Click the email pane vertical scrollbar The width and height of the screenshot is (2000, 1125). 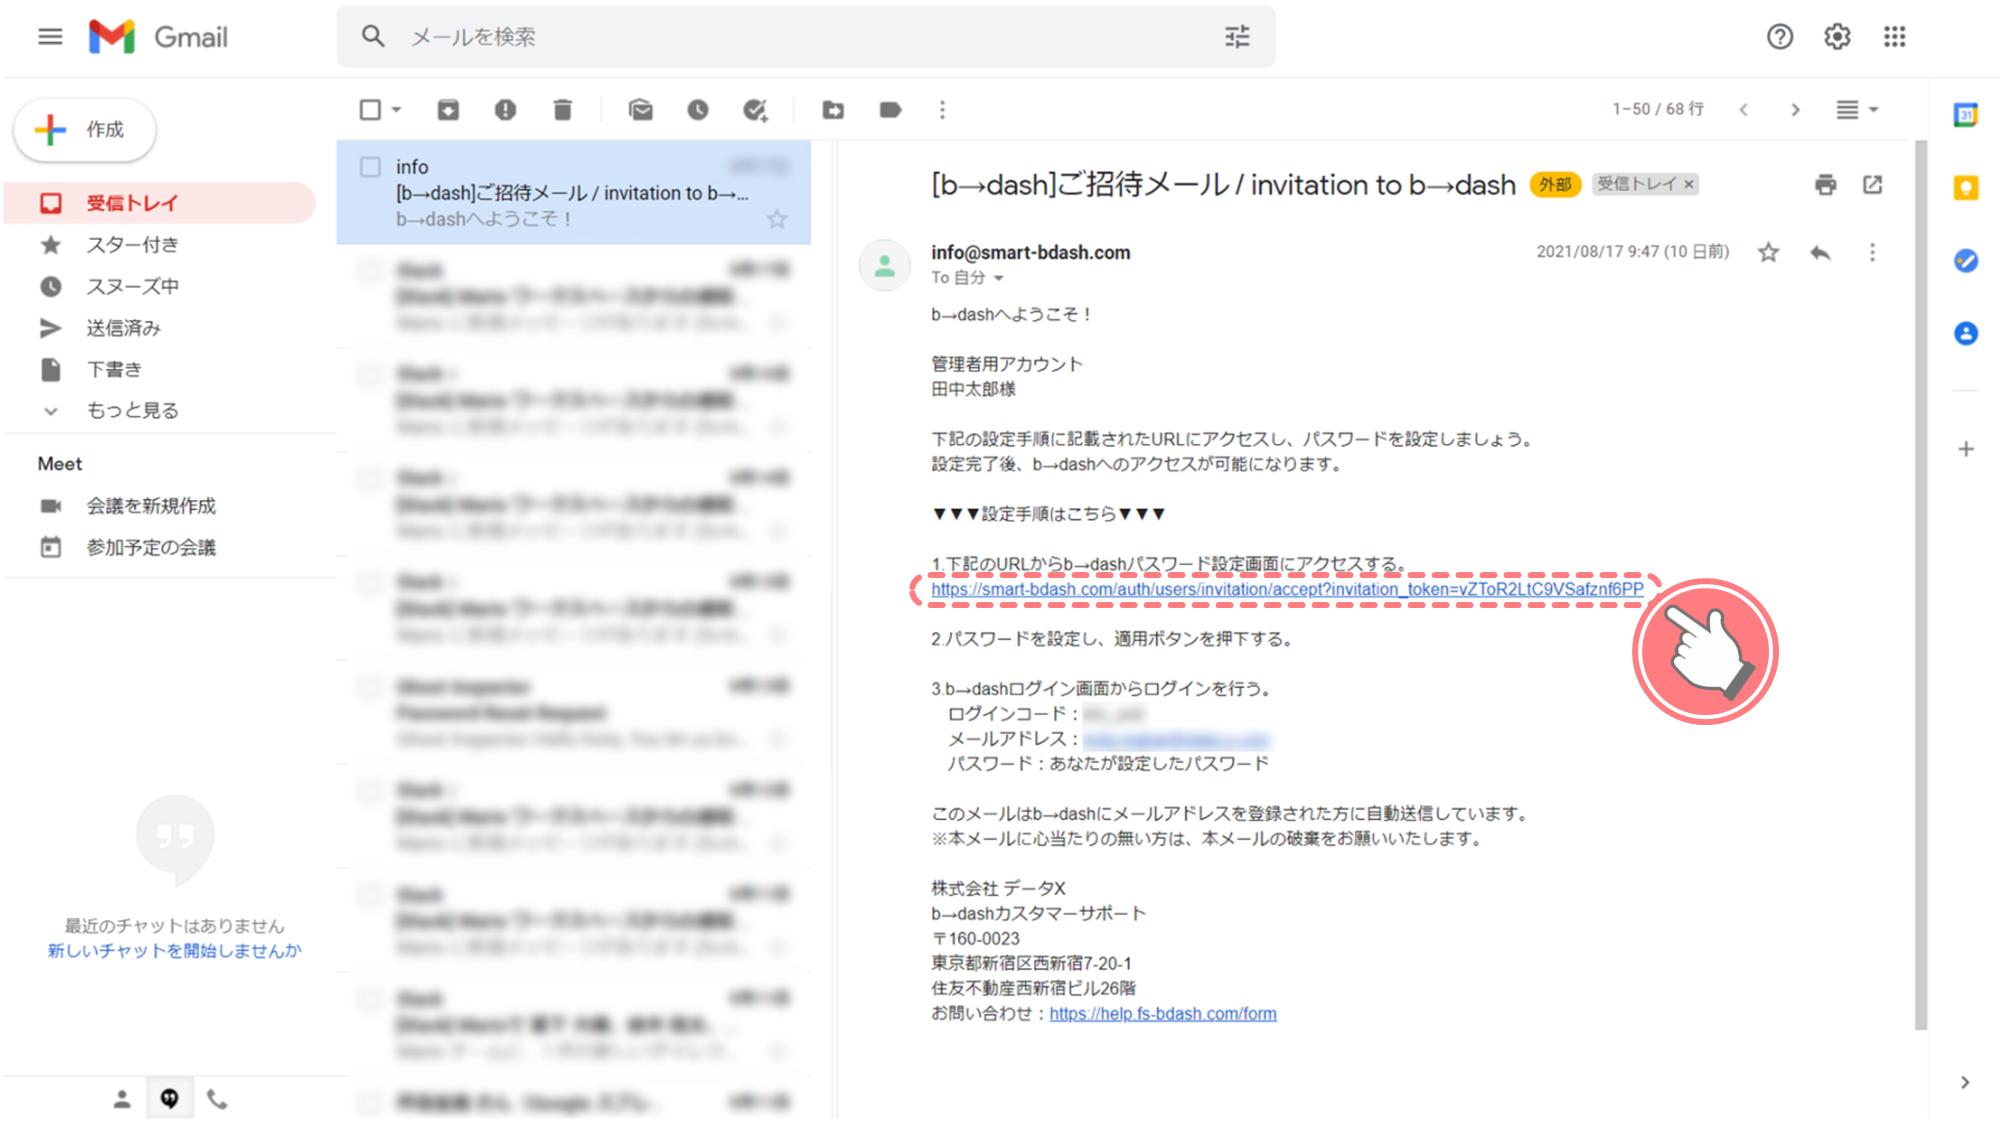click(1920, 585)
